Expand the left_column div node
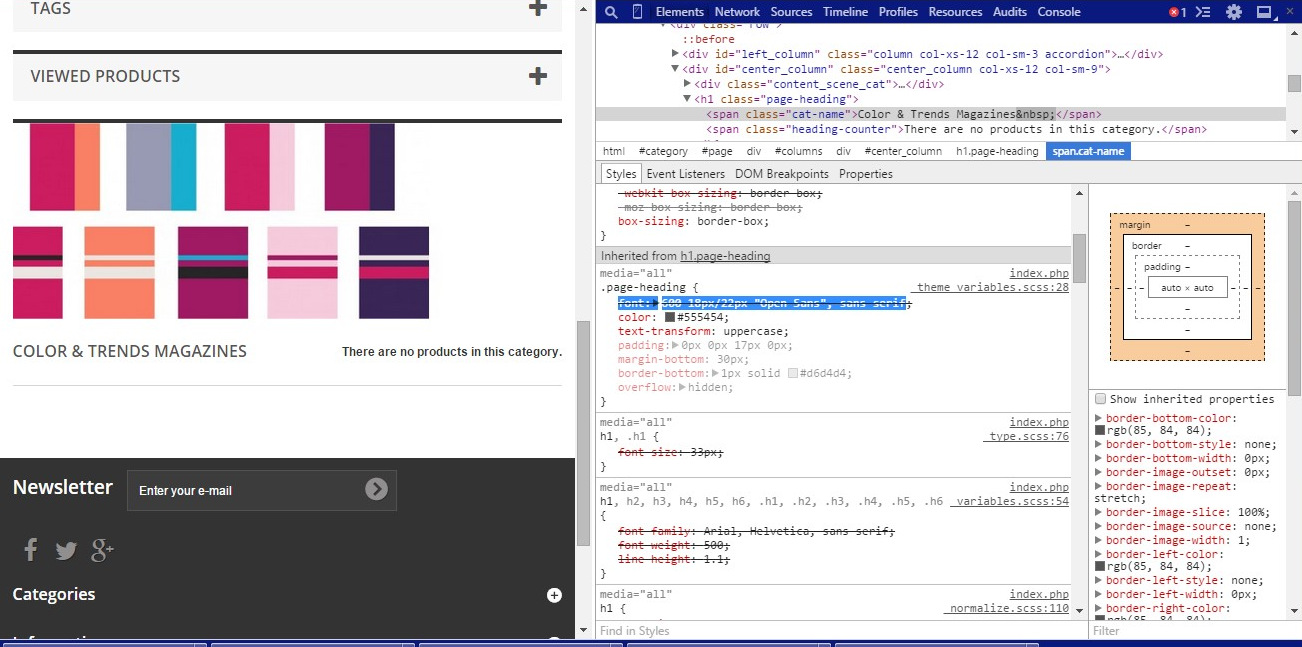1302x647 pixels. tap(676, 54)
